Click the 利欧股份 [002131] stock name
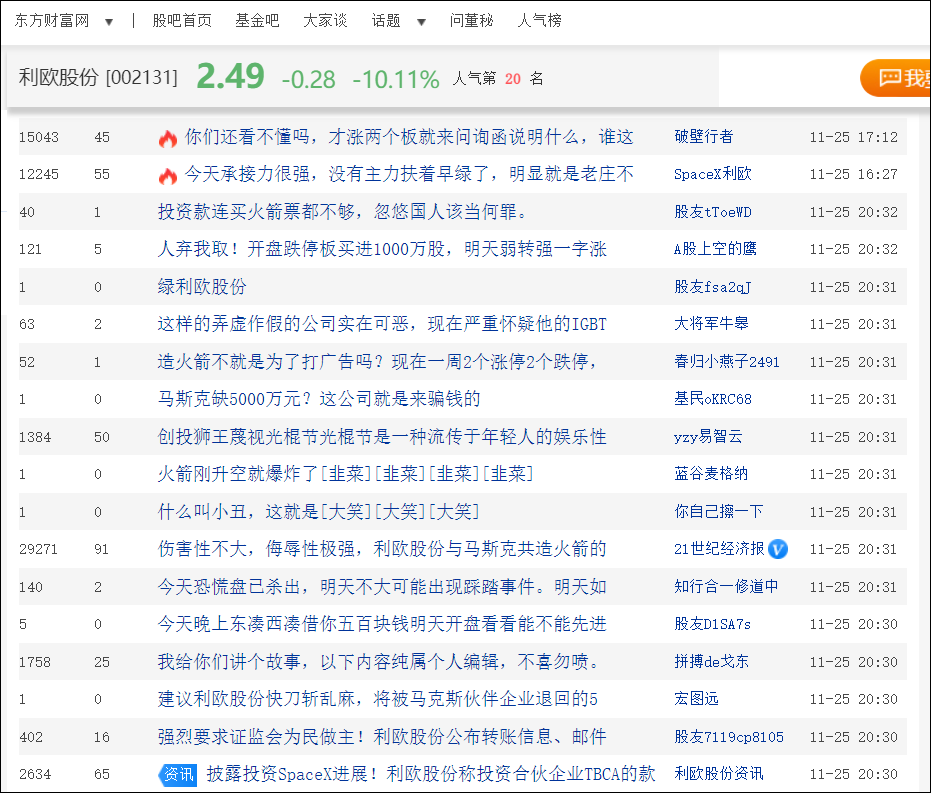 click(98, 77)
